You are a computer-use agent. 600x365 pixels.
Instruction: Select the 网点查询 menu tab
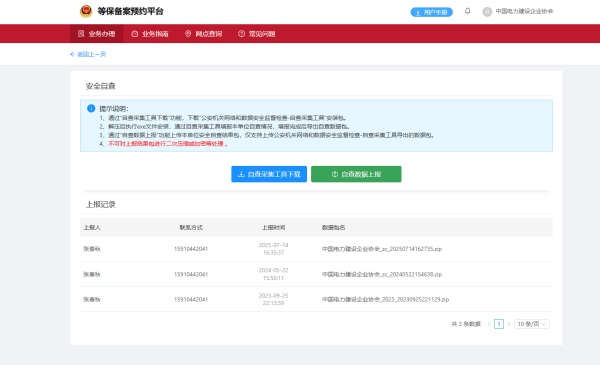[x=203, y=34]
